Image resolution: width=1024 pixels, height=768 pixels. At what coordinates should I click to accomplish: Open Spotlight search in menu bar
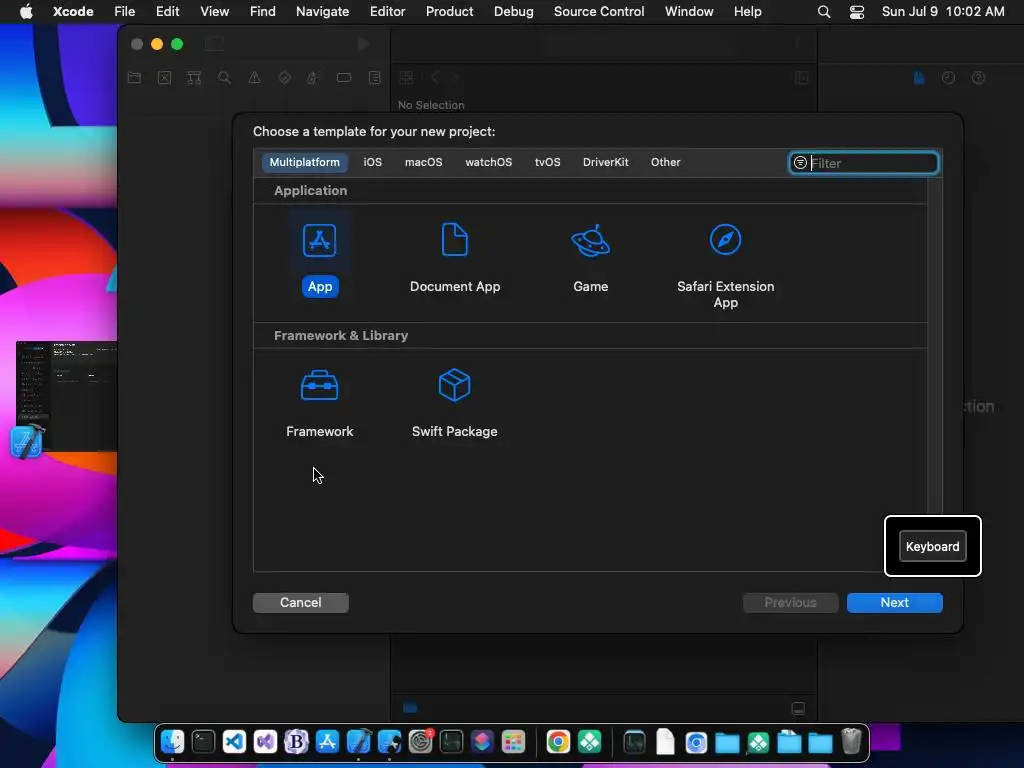824,12
